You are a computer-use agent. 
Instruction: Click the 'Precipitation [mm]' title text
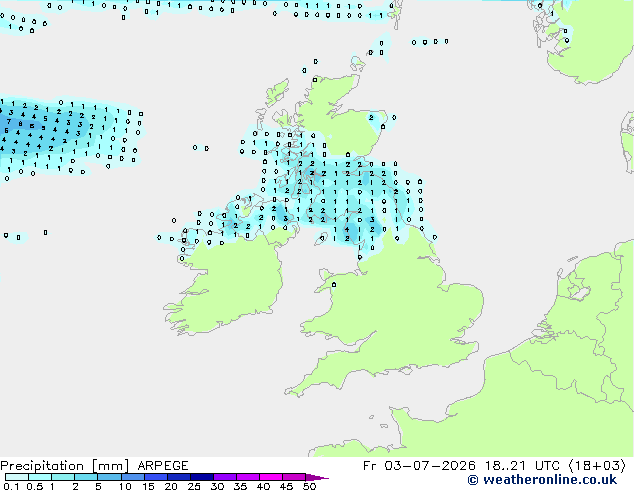click(65, 466)
